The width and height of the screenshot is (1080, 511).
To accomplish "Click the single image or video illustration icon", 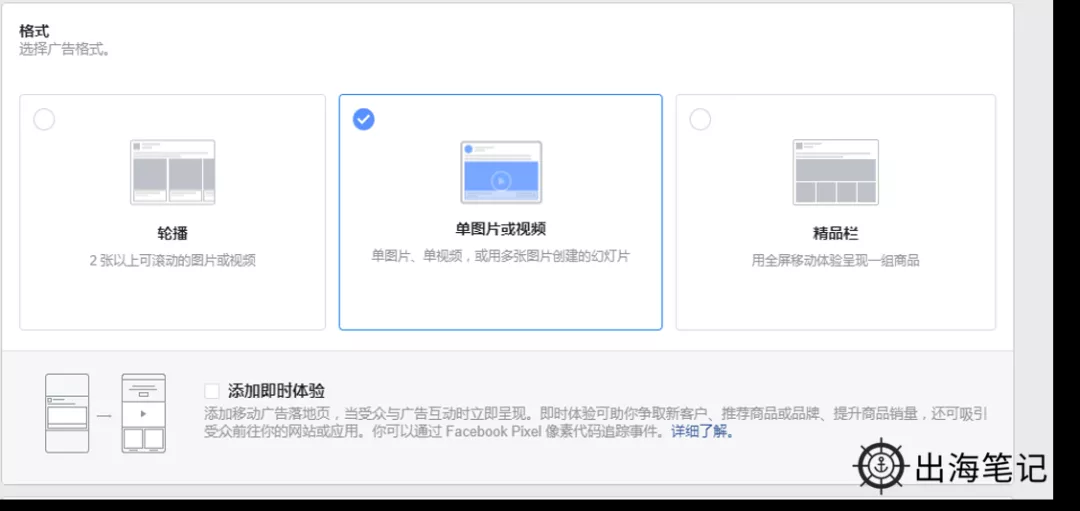I will pyautogui.click(x=501, y=172).
